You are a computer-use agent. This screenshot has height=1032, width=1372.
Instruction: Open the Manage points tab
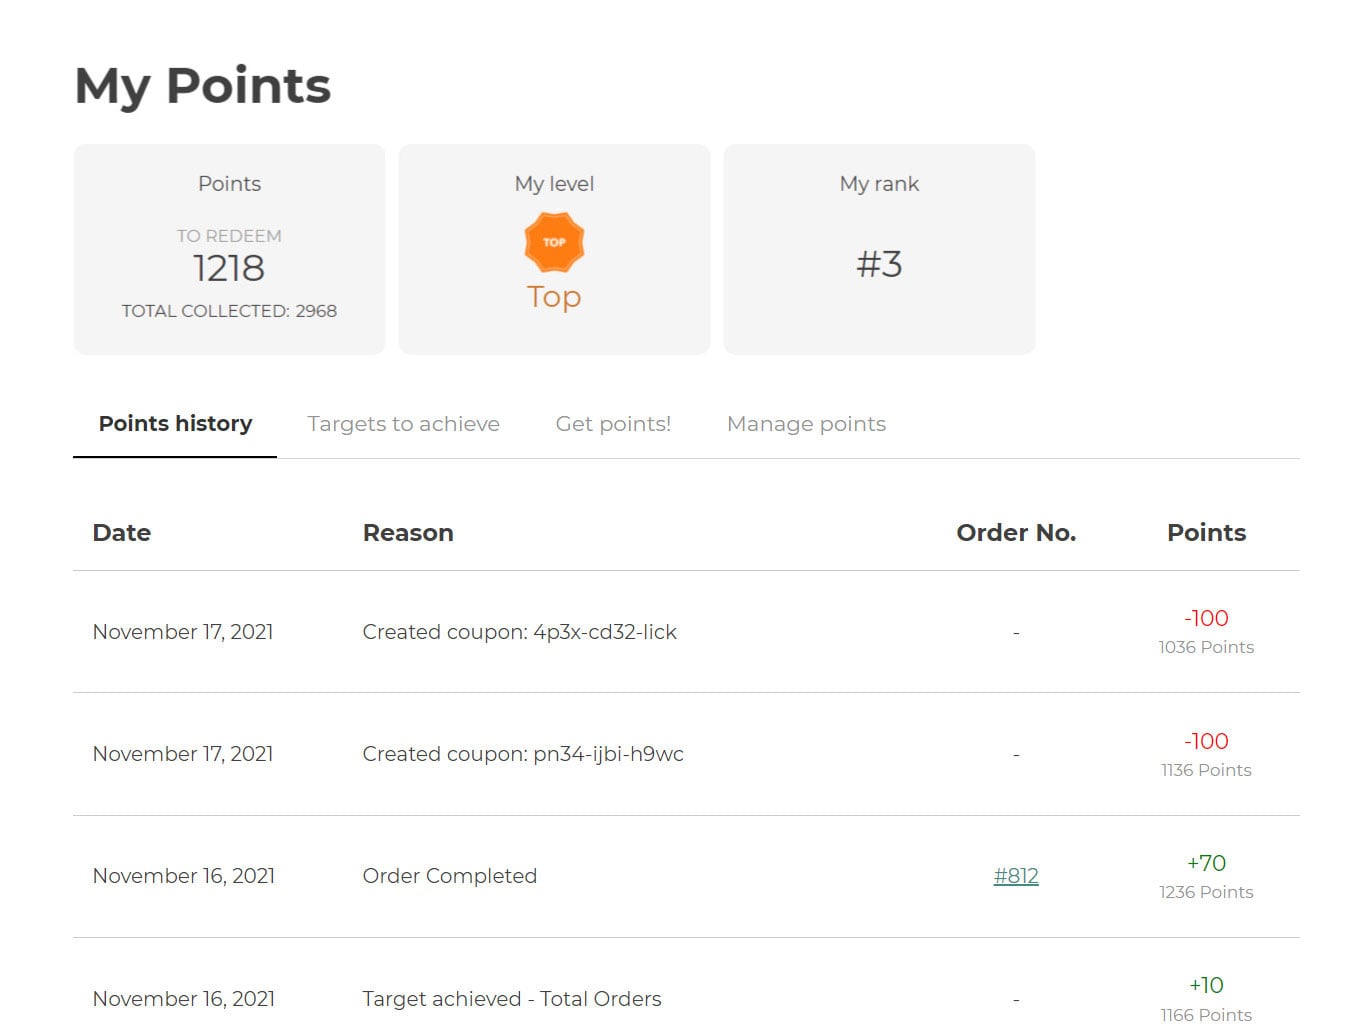pos(806,424)
